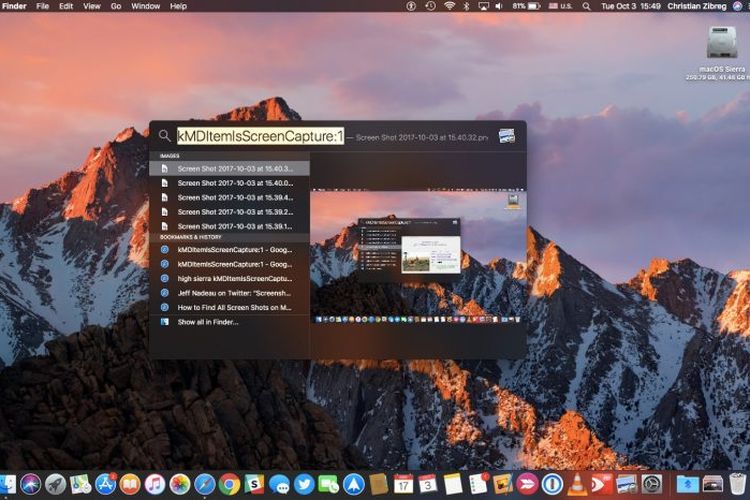Open the View menu
This screenshot has width=750, height=500.
click(x=92, y=6)
